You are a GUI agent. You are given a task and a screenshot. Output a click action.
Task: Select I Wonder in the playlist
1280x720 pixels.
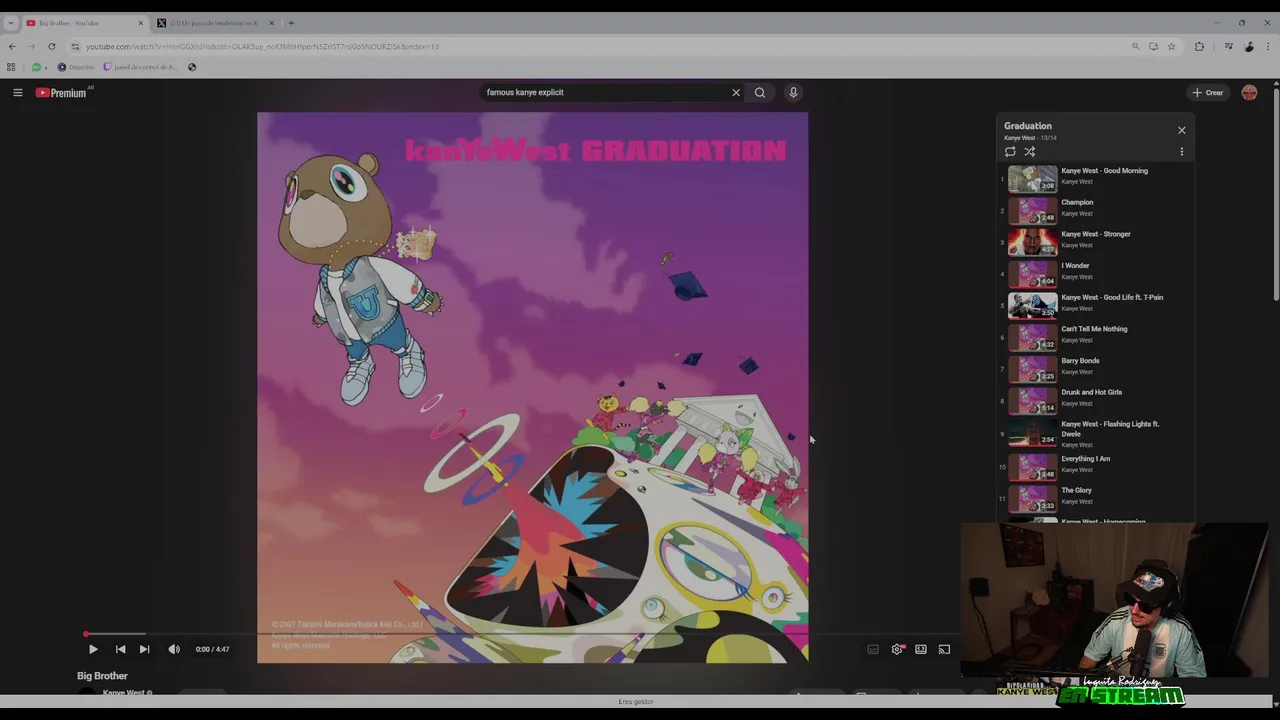[x=1096, y=273]
